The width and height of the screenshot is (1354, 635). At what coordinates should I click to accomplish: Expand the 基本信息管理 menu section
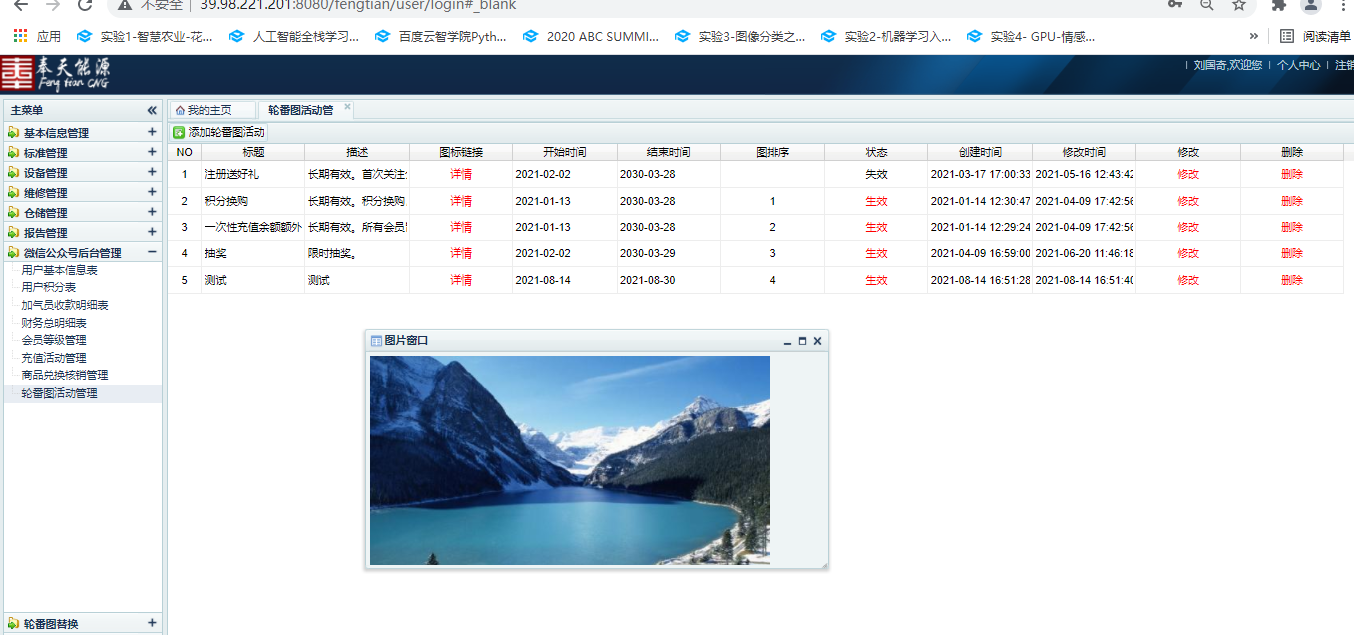[x=152, y=132]
